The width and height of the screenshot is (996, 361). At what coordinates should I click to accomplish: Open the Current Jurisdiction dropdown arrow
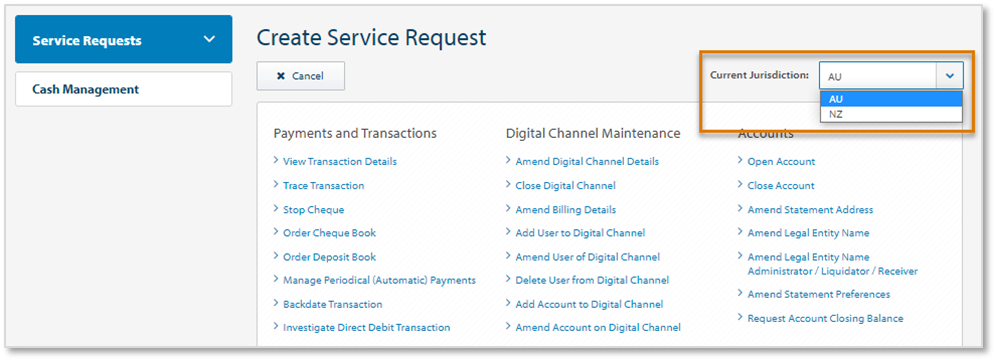point(950,76)
